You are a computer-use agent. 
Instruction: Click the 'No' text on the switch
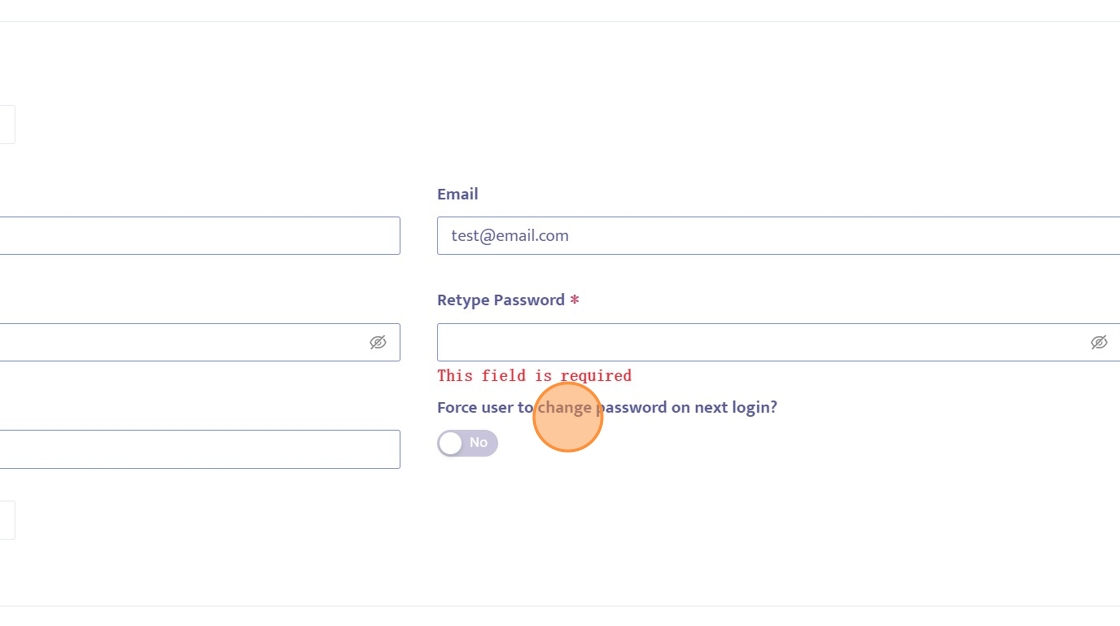click(x=479, y=442)
